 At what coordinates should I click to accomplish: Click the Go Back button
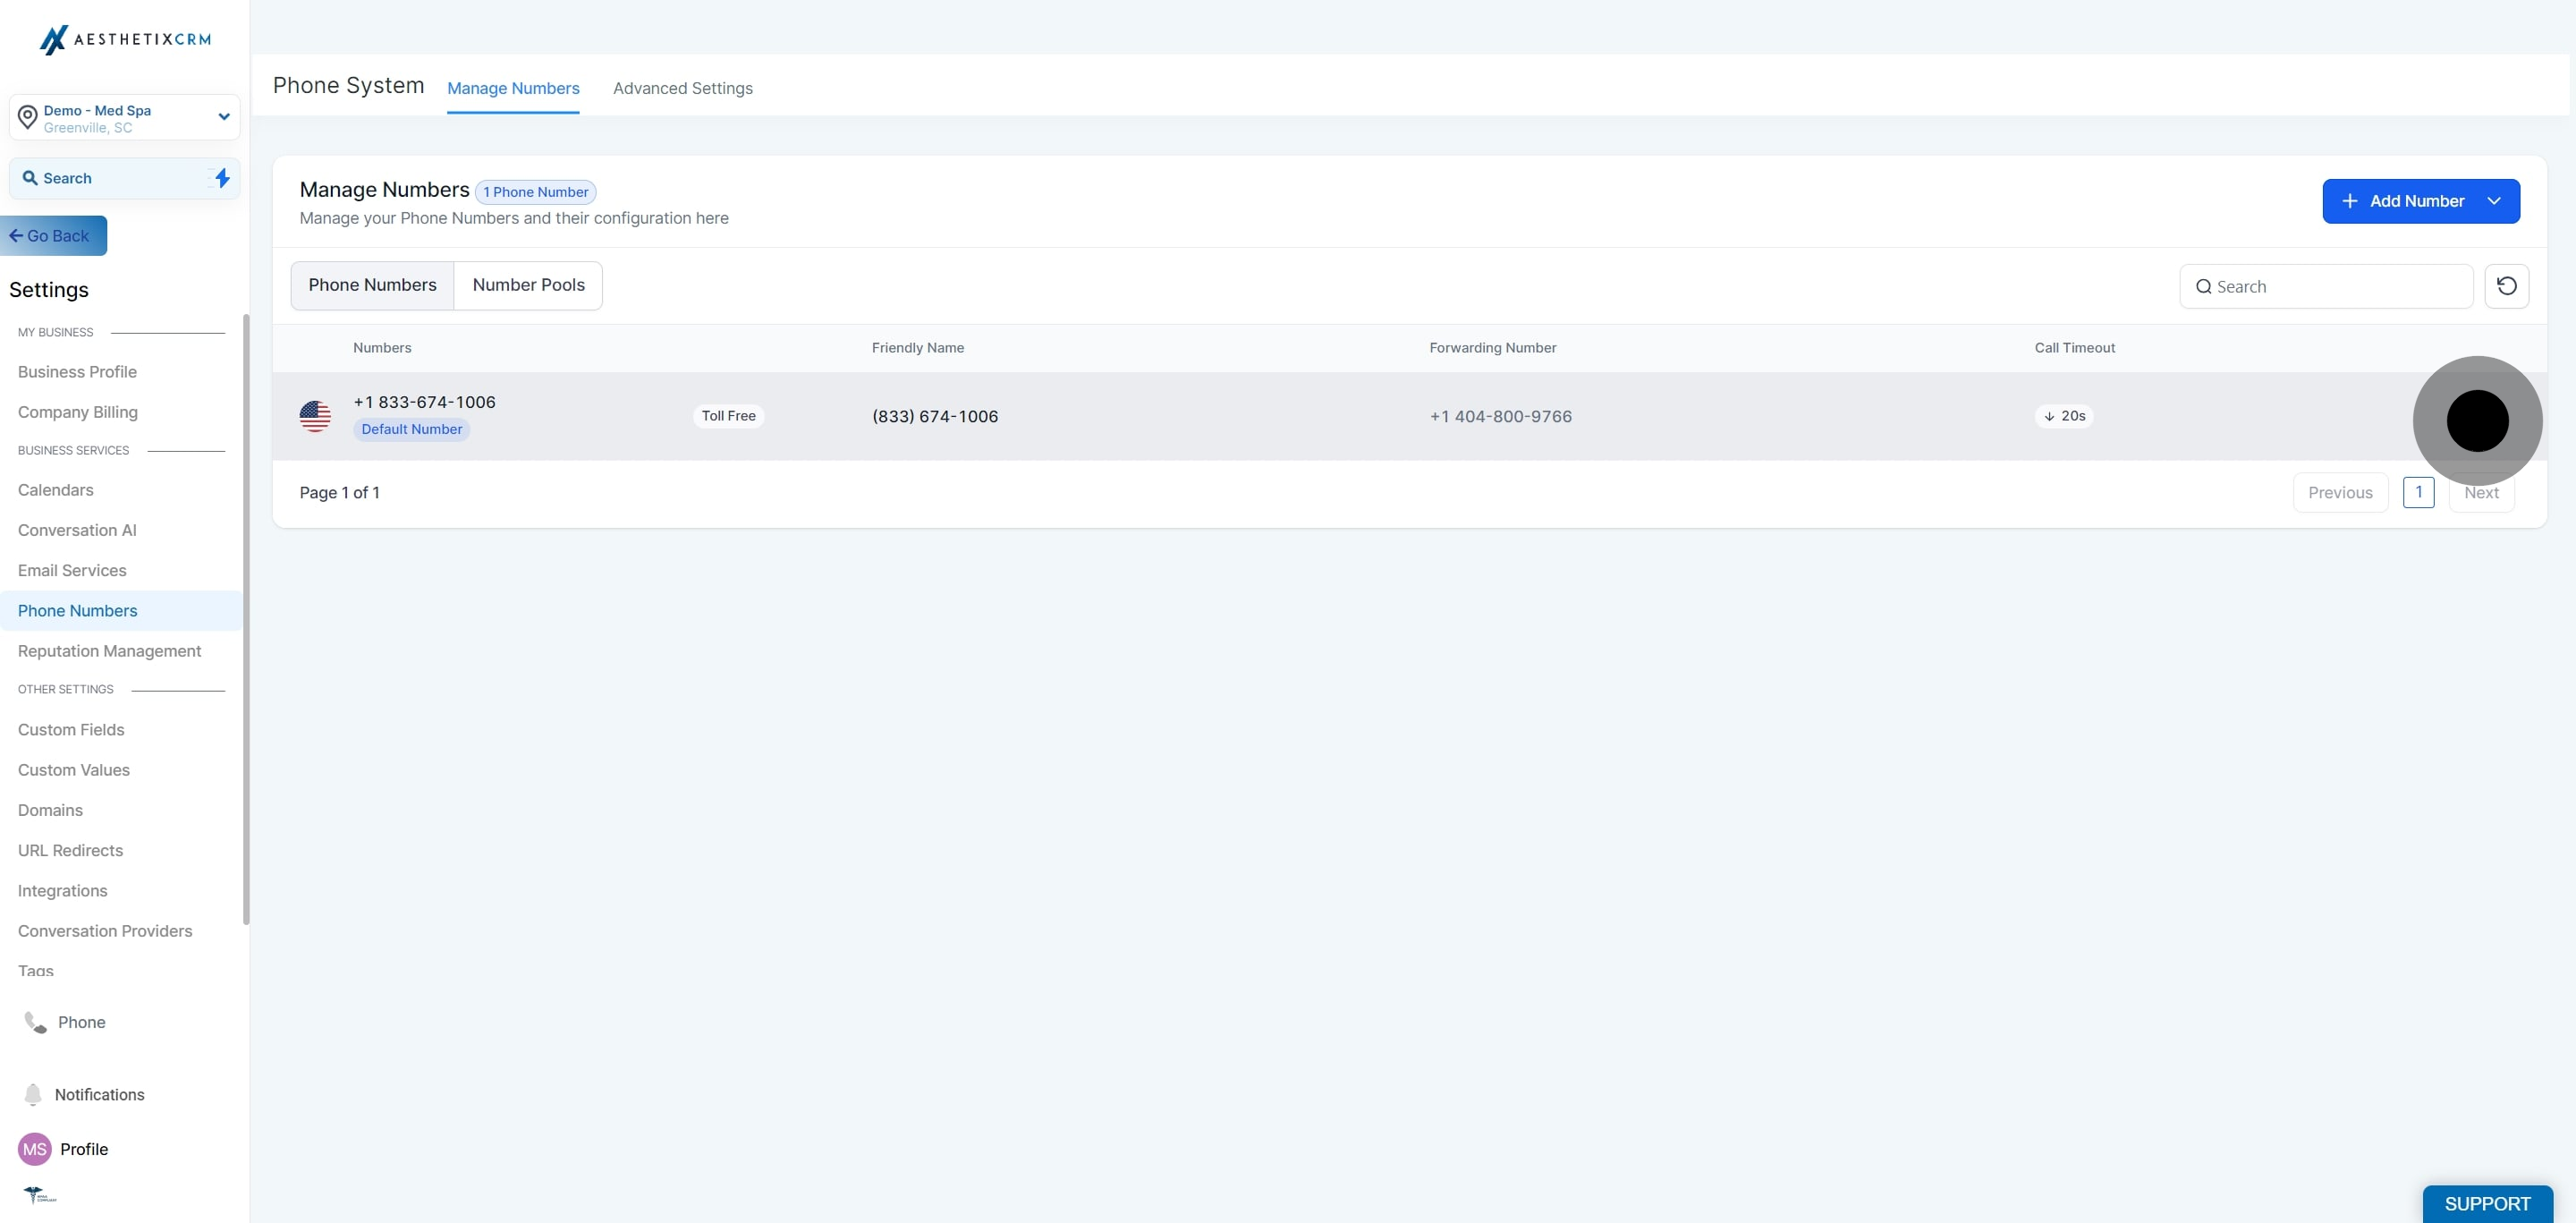click(x=53, y=236)
